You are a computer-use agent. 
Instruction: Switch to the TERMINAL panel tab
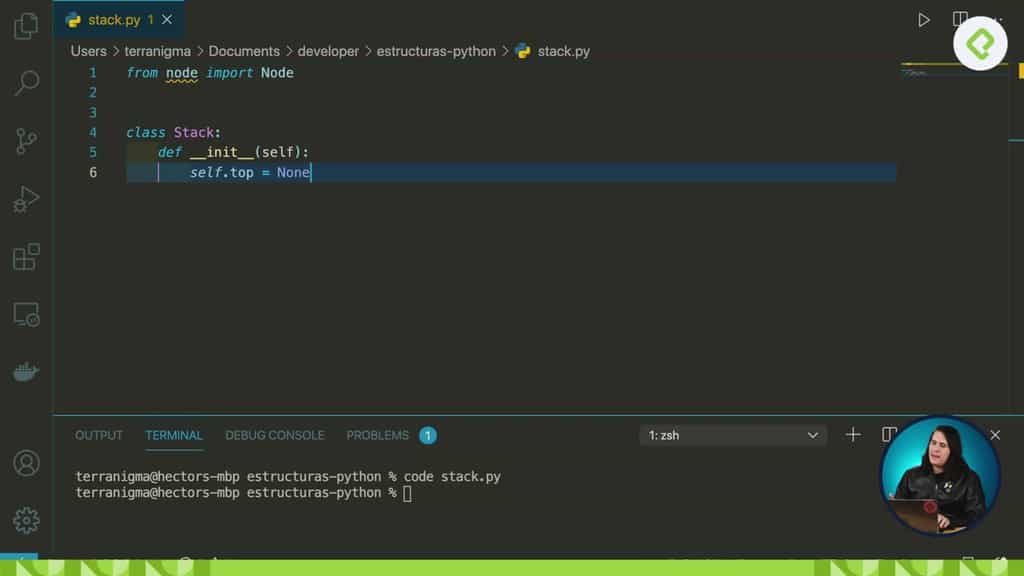click(174, 436)
